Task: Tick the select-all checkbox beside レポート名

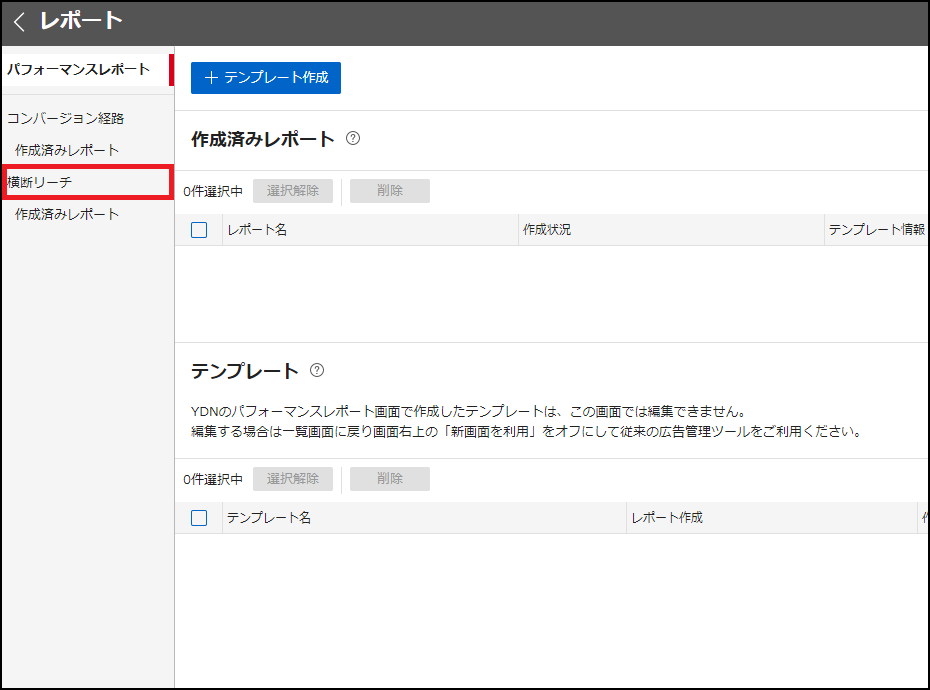Action: tap(199, 230)
